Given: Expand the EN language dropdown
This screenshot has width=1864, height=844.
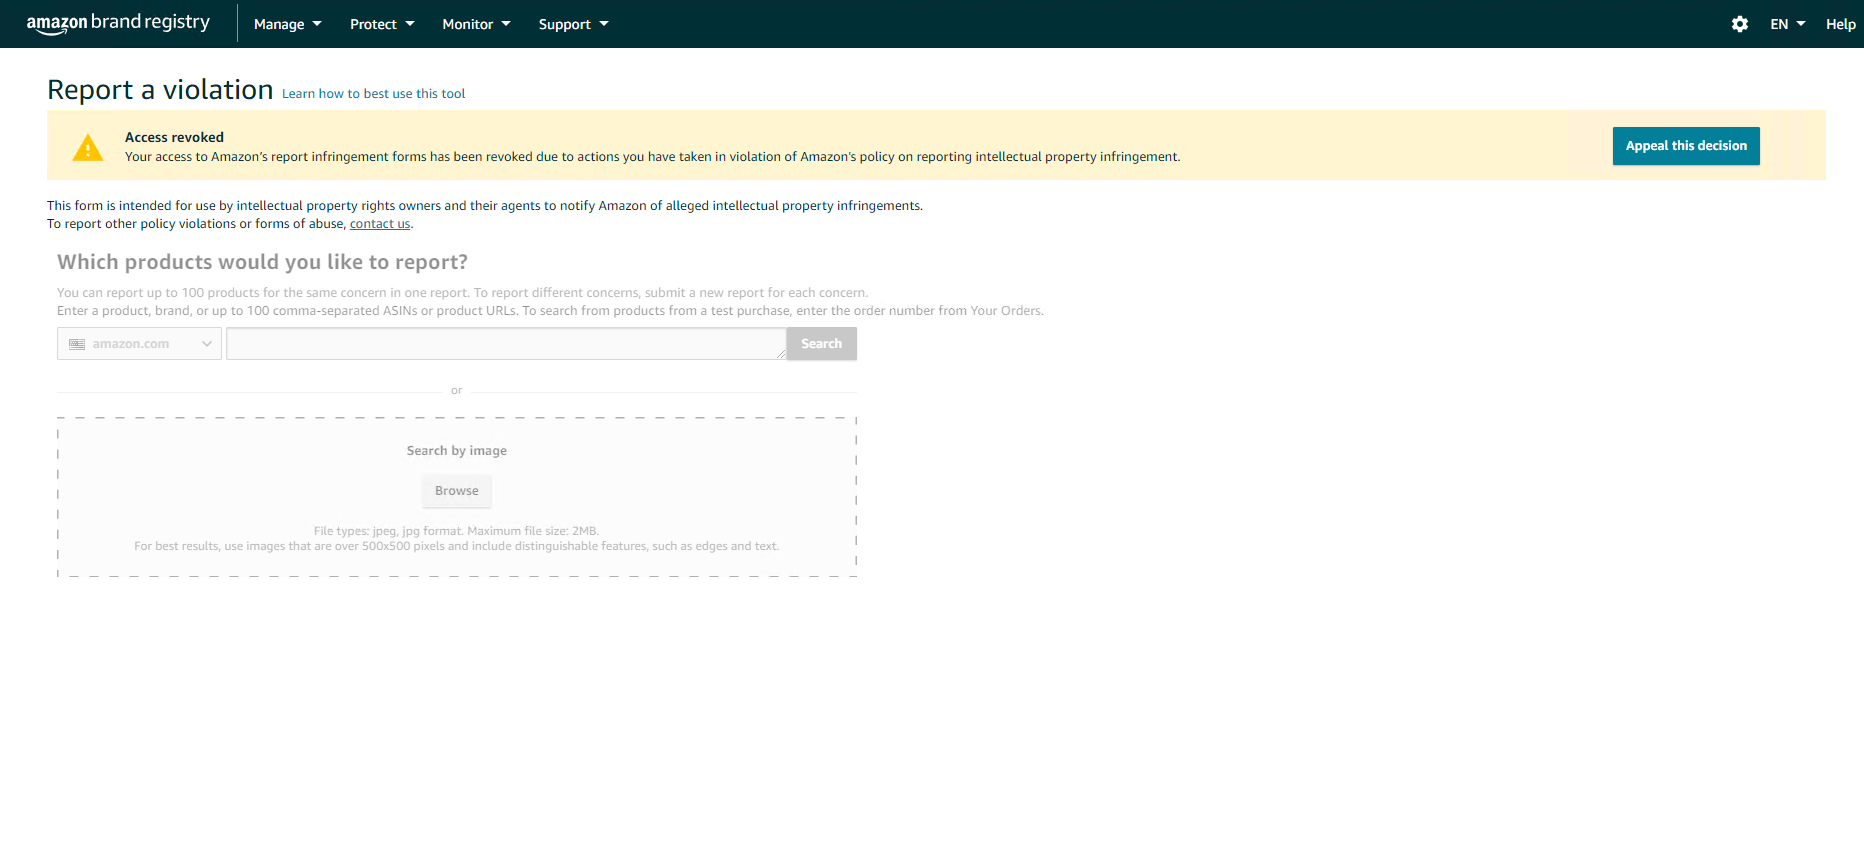Looking at the screenshot, I should (x=1788, y=24).
